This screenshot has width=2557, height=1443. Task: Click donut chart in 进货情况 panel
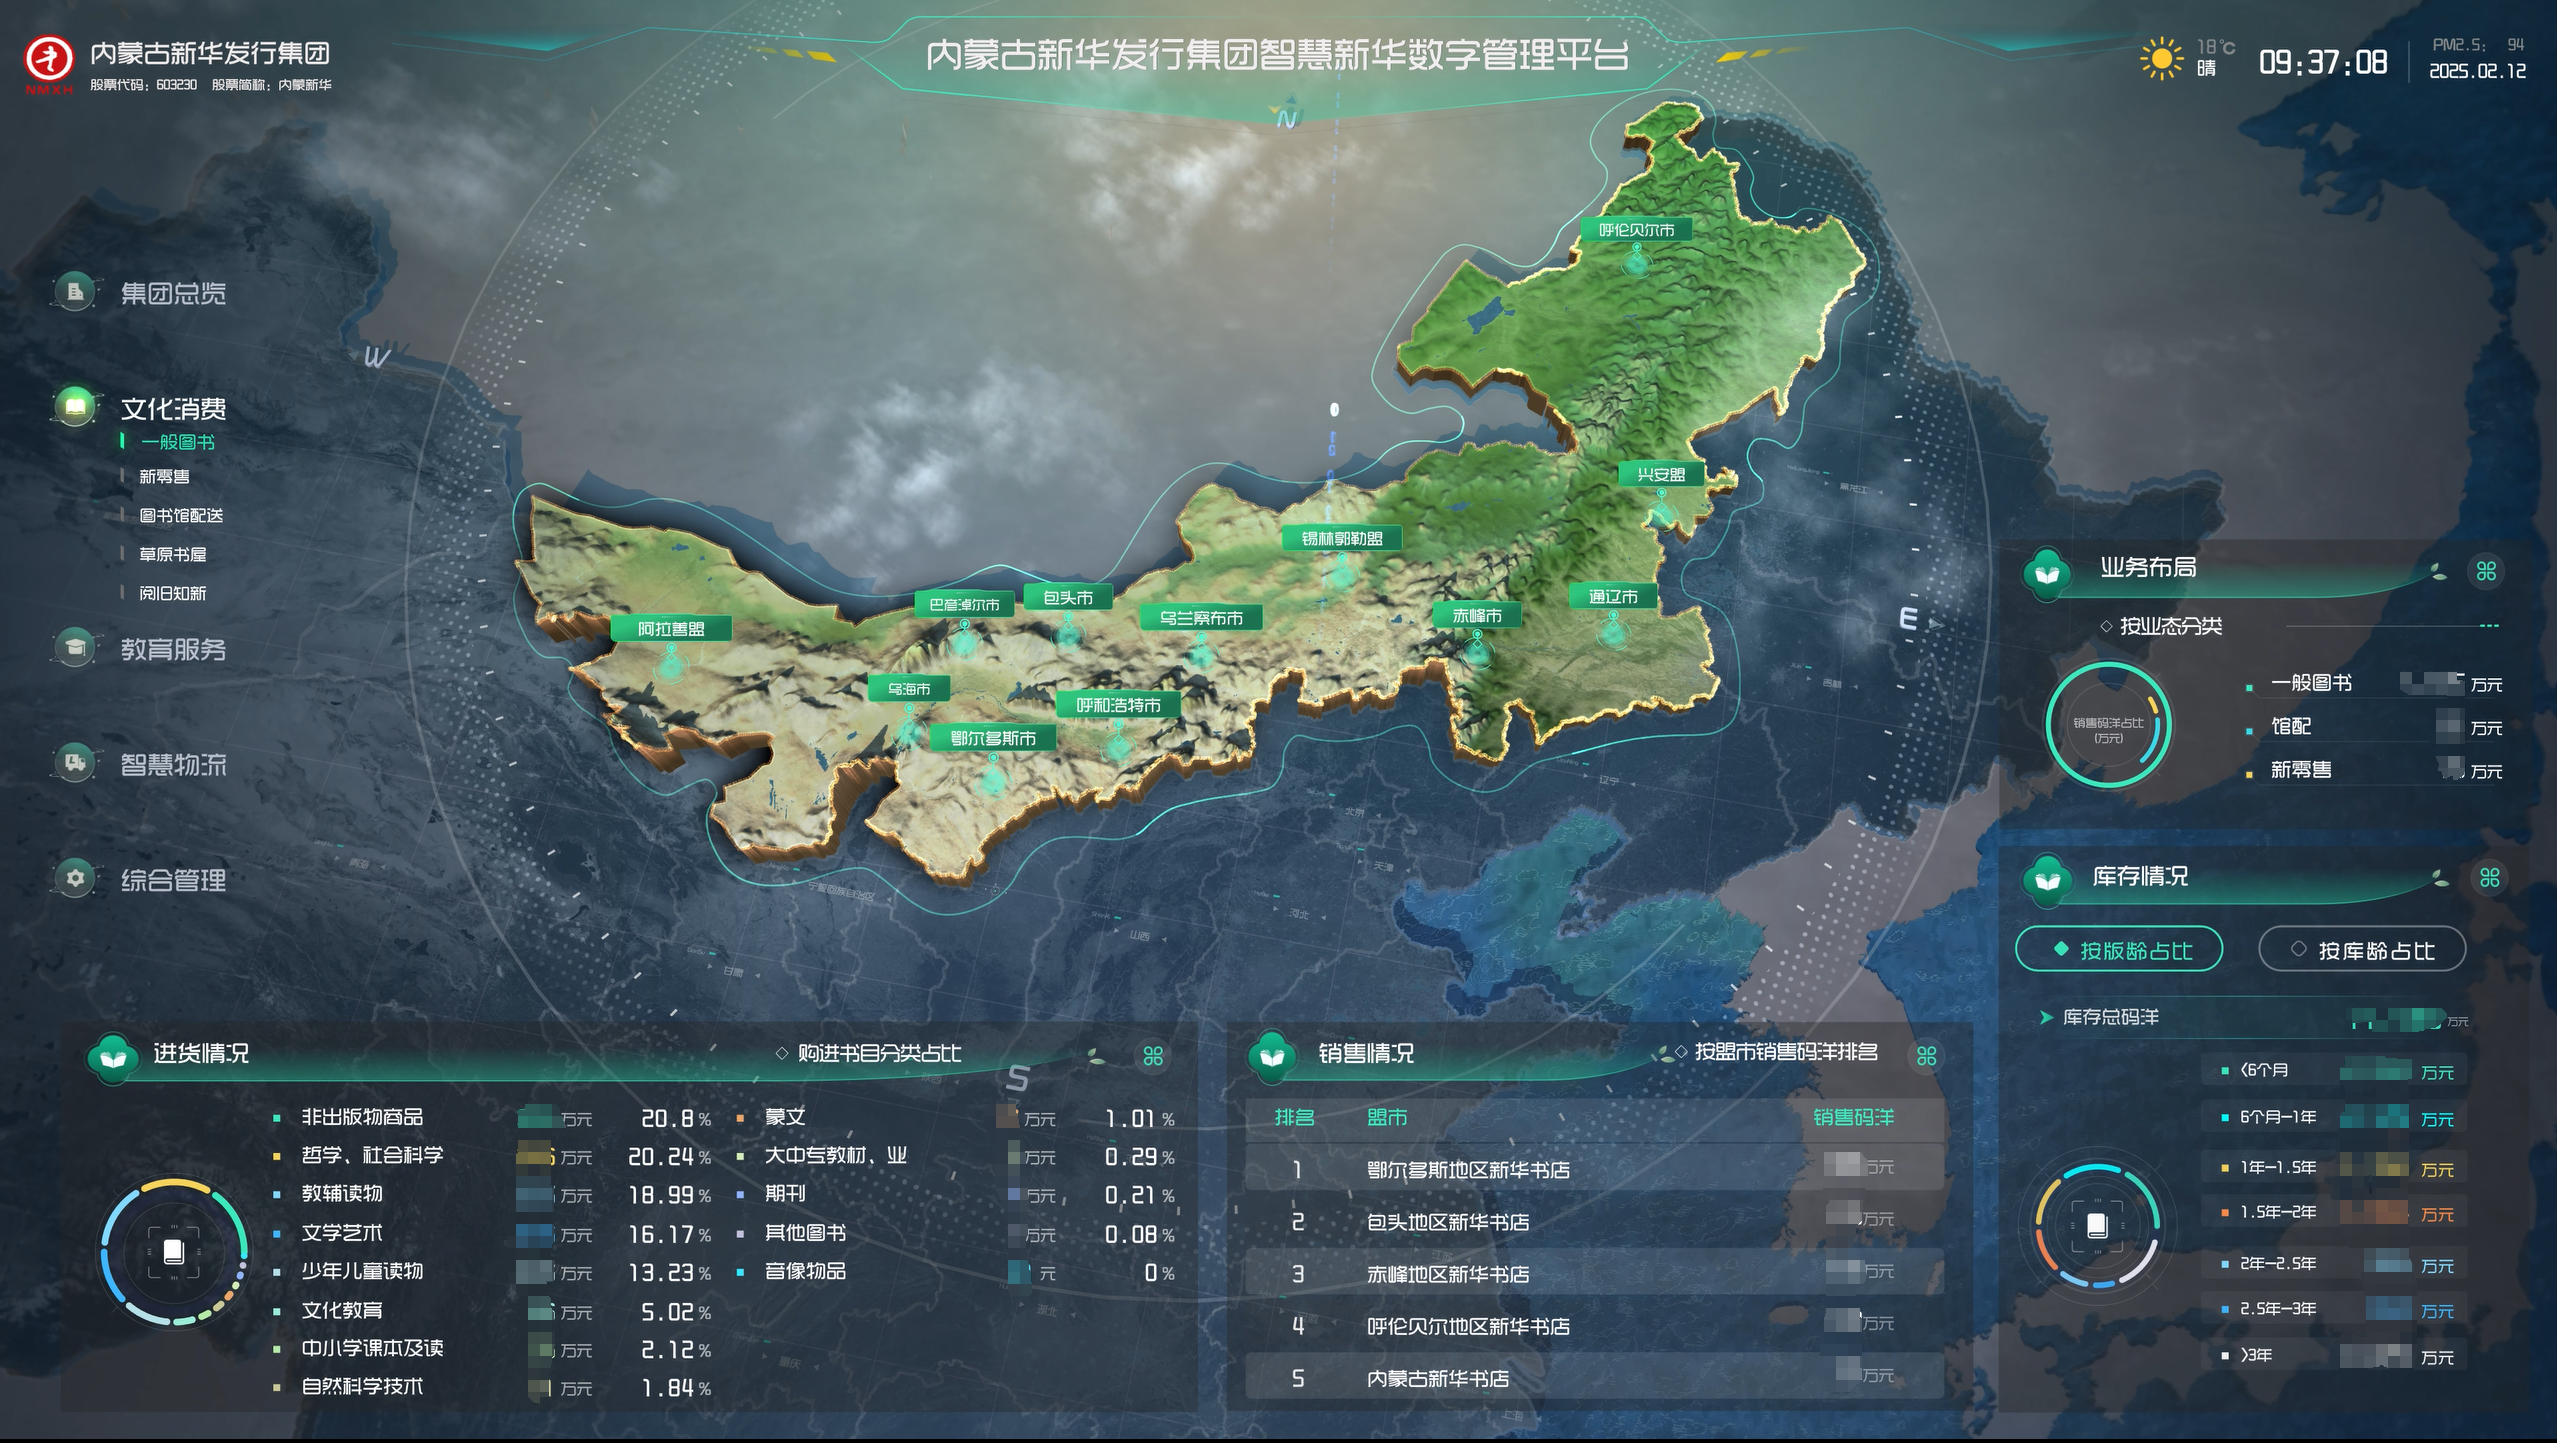[173, 1252]
